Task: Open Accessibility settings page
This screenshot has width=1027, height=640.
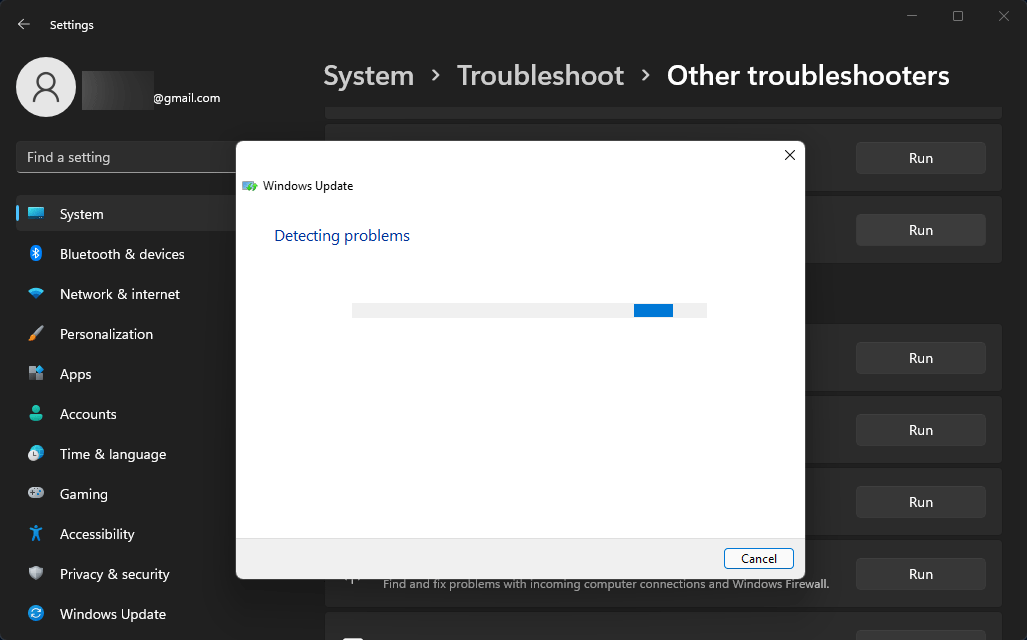Action: tap(97, 534)
